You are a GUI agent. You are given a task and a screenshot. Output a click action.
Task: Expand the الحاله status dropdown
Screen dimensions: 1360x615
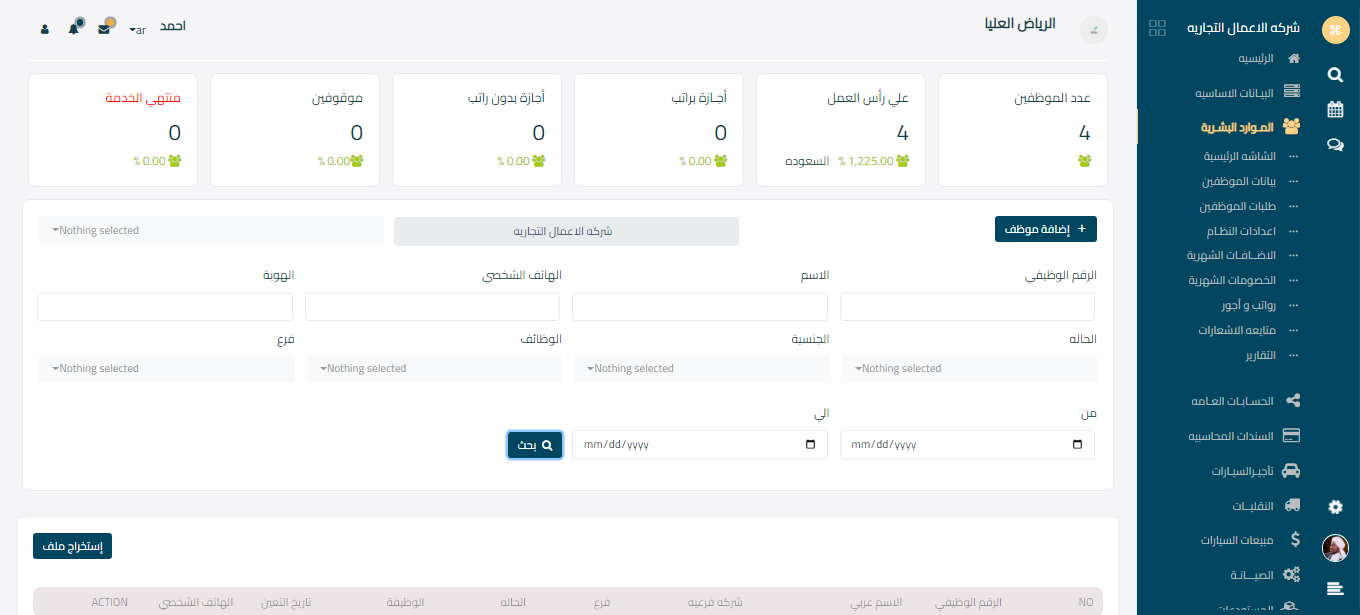tap(969, 369)
